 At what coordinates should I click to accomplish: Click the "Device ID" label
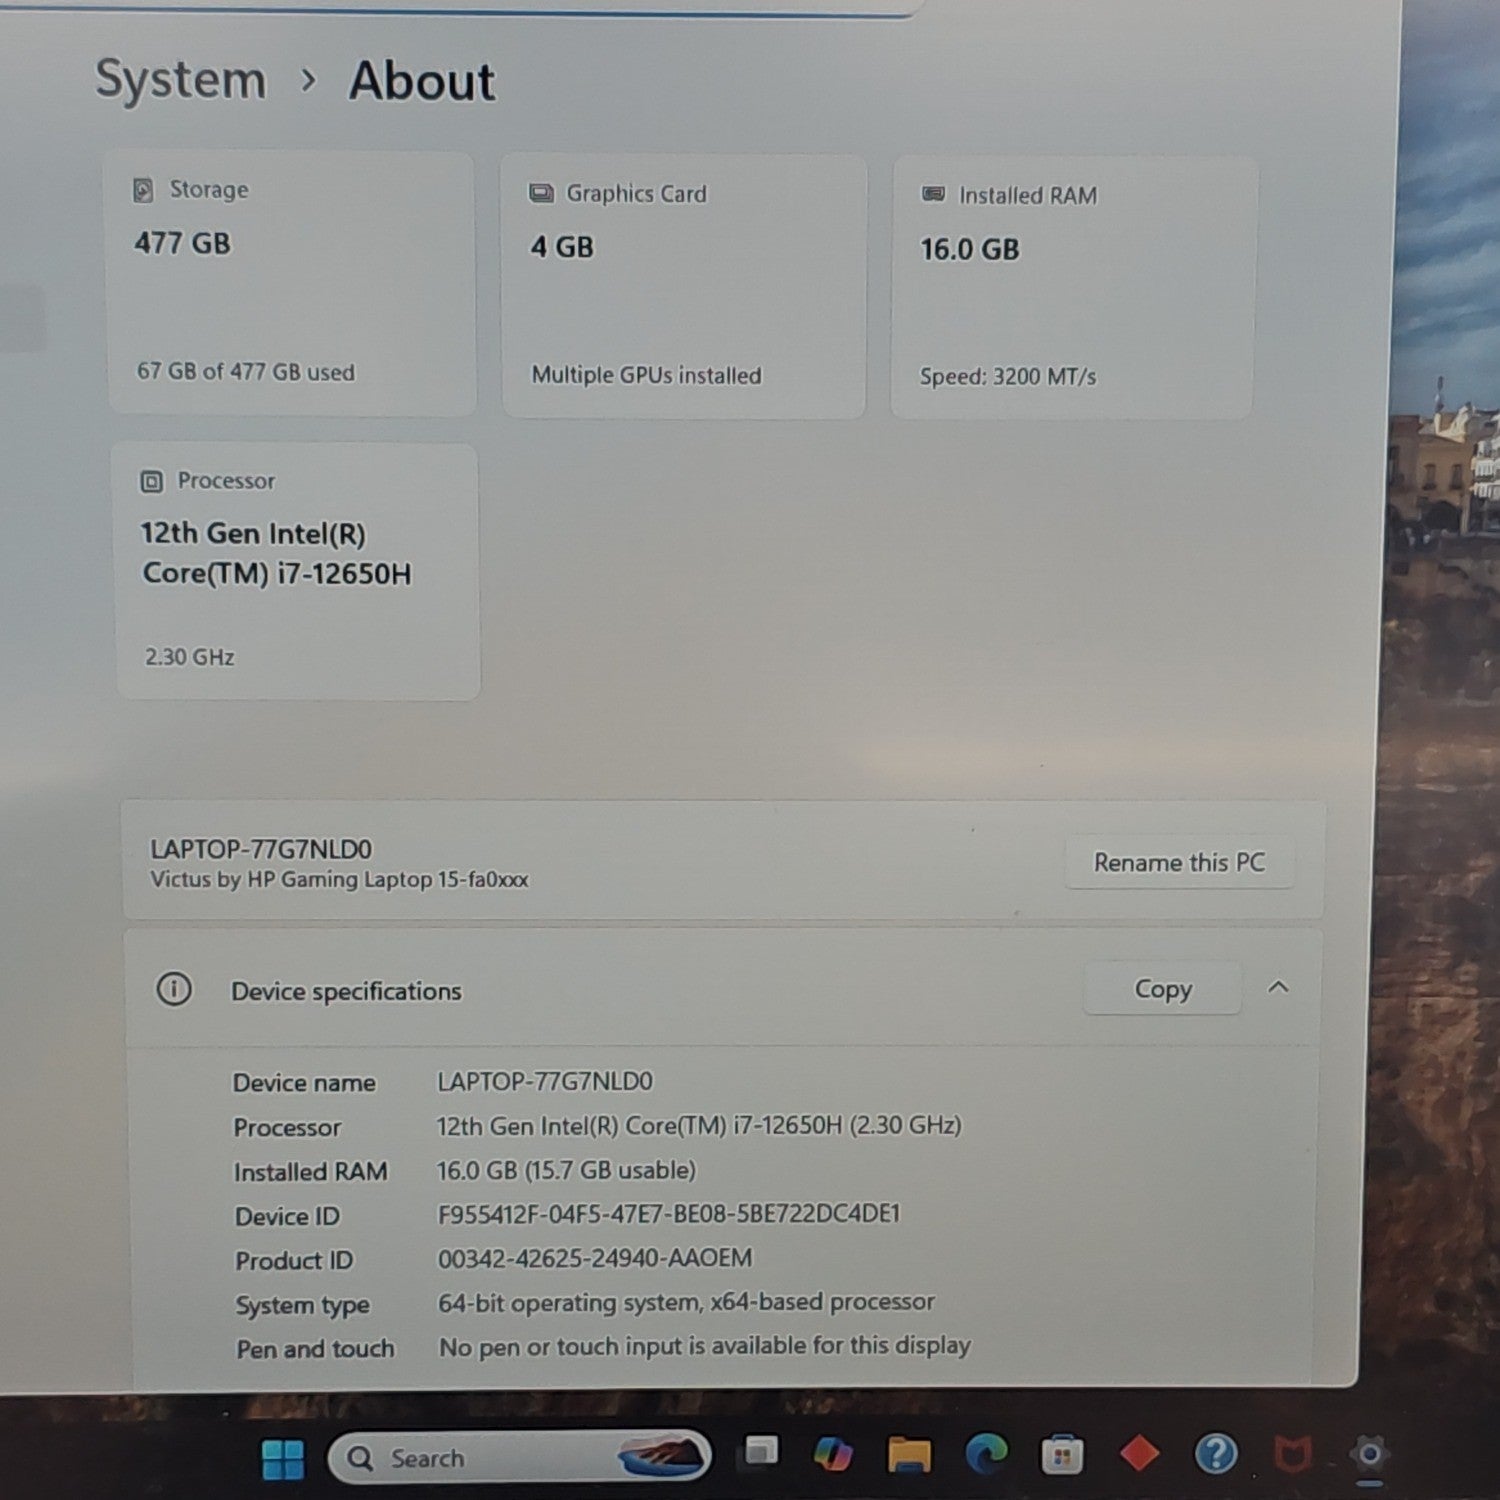287,1216
